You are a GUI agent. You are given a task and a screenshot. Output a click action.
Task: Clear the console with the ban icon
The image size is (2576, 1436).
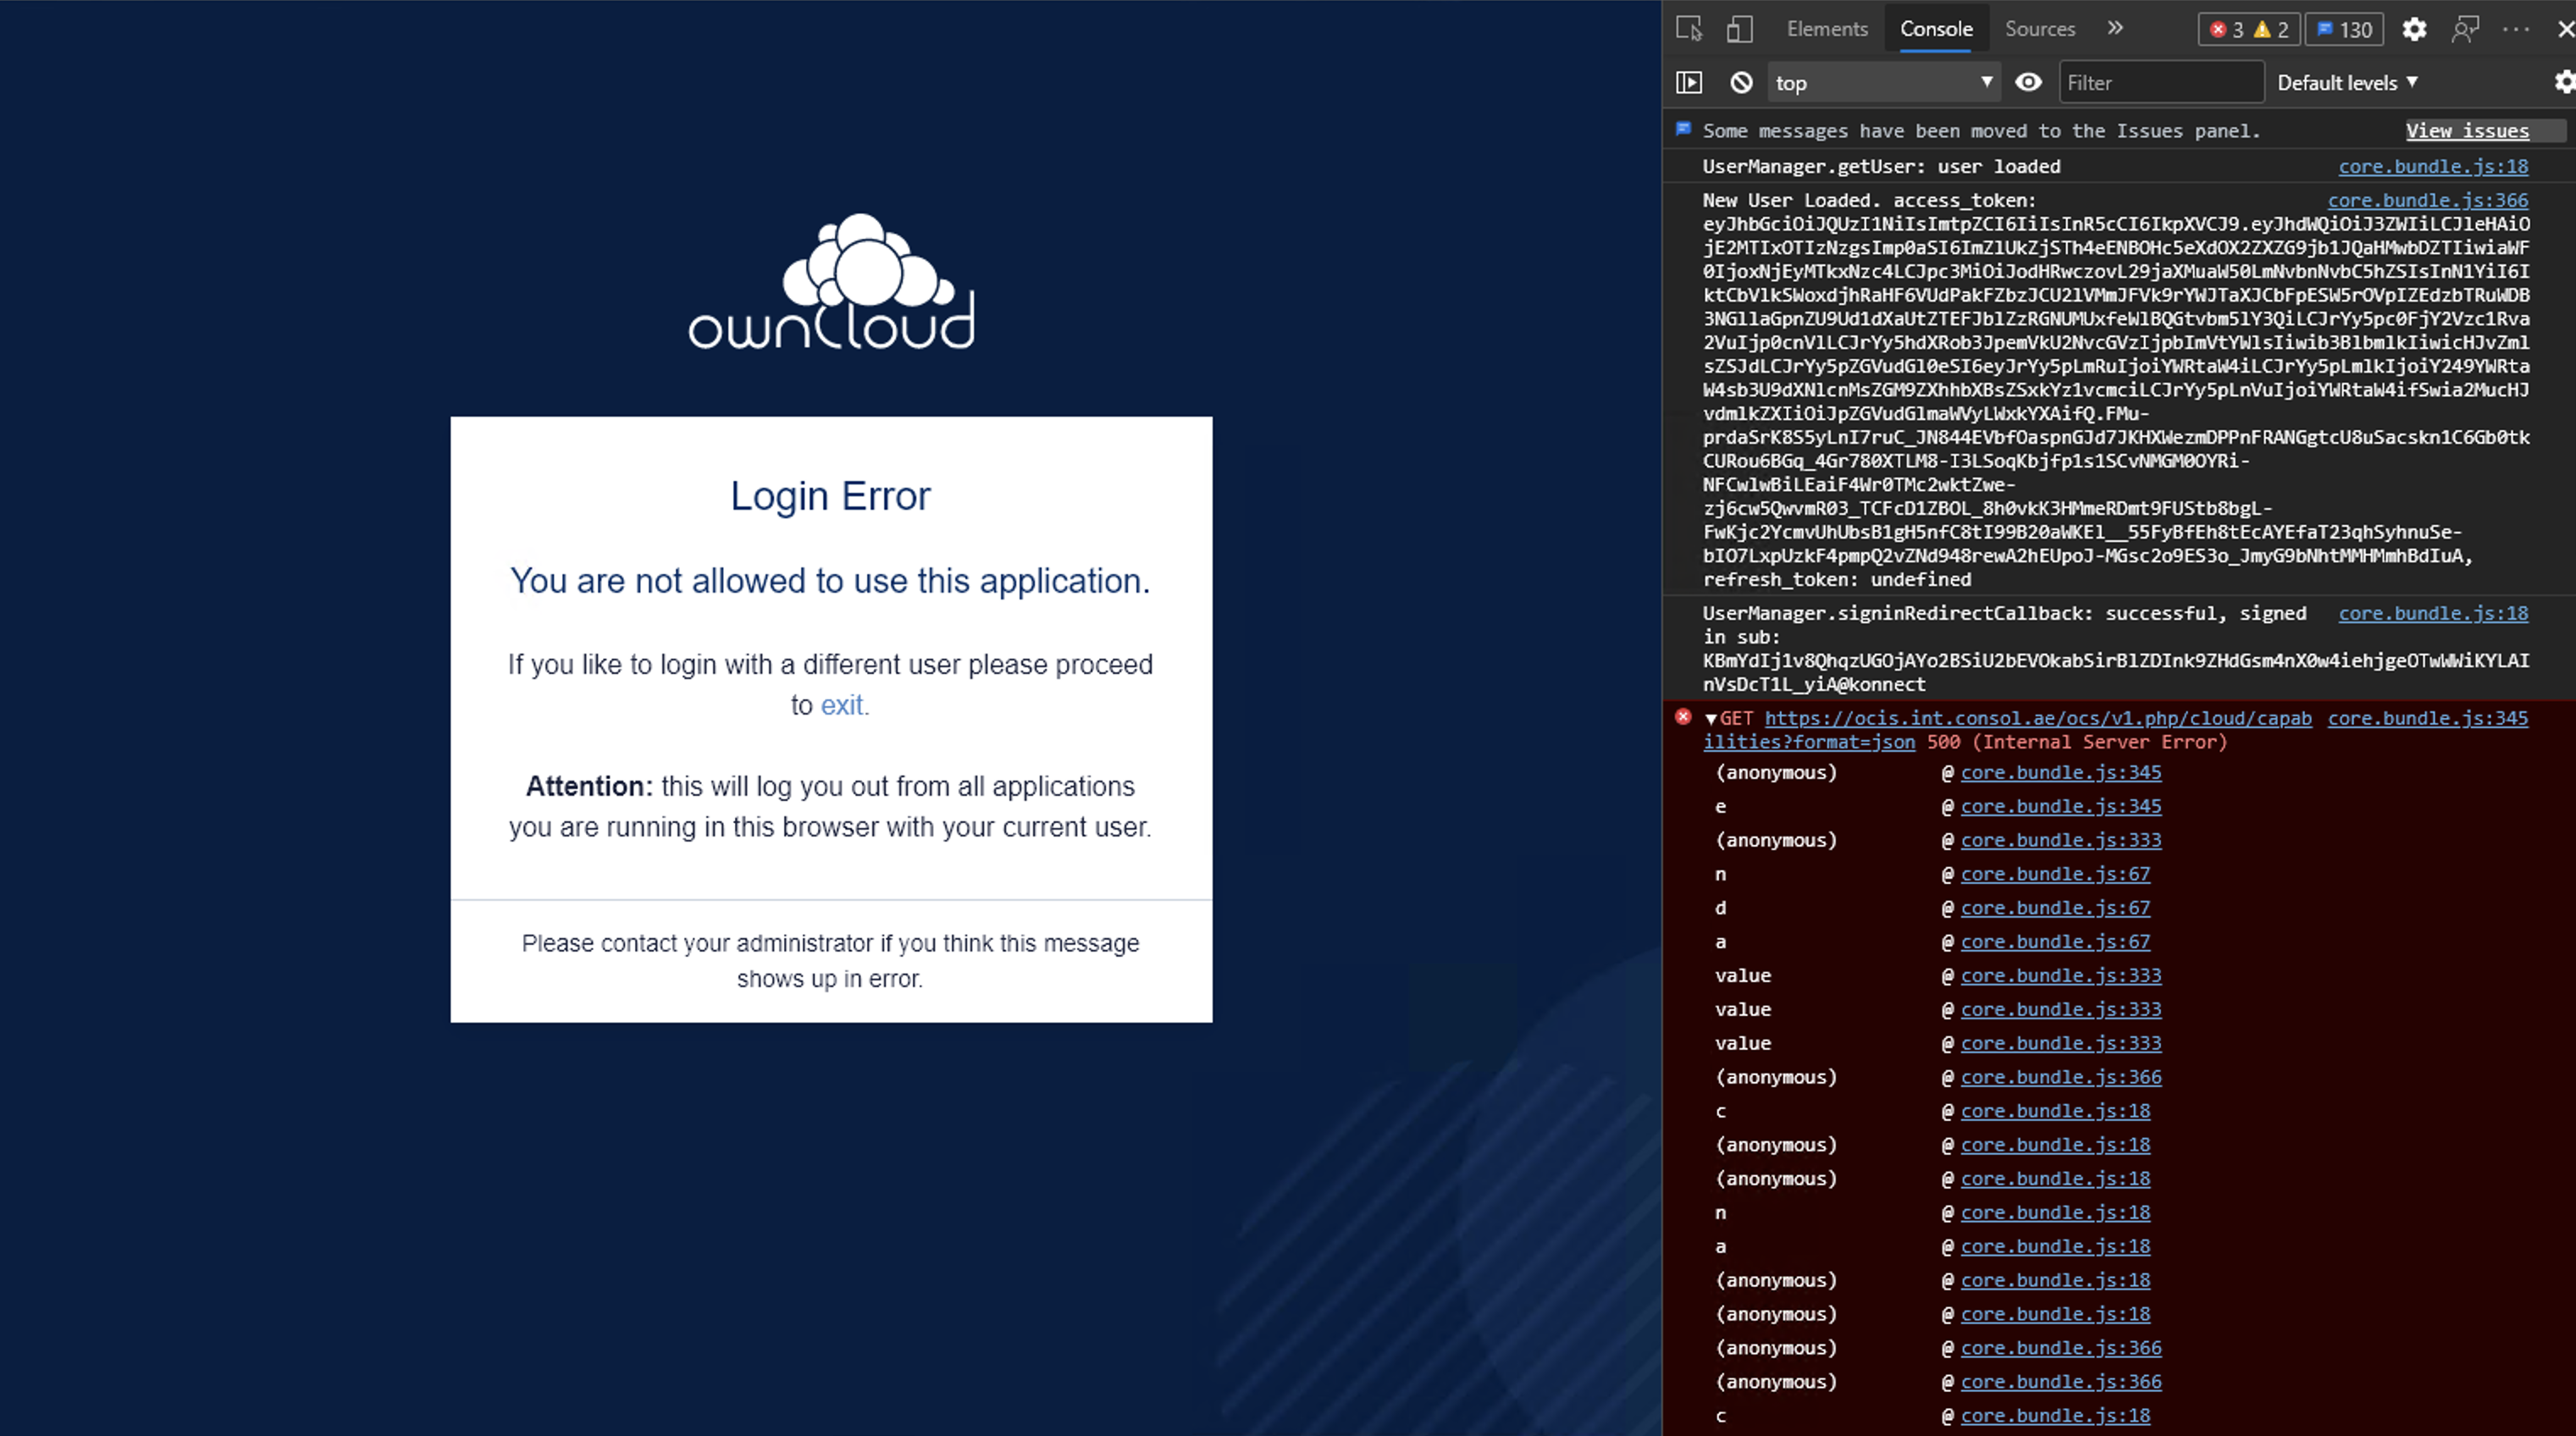coord(1741,82)
